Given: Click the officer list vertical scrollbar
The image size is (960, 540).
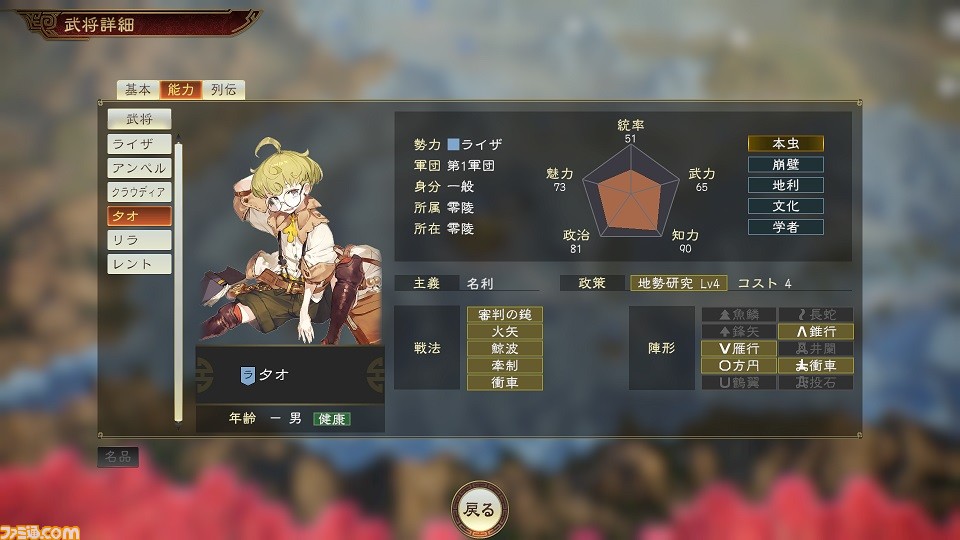Looking at the screenshot, I should [178, 282].
